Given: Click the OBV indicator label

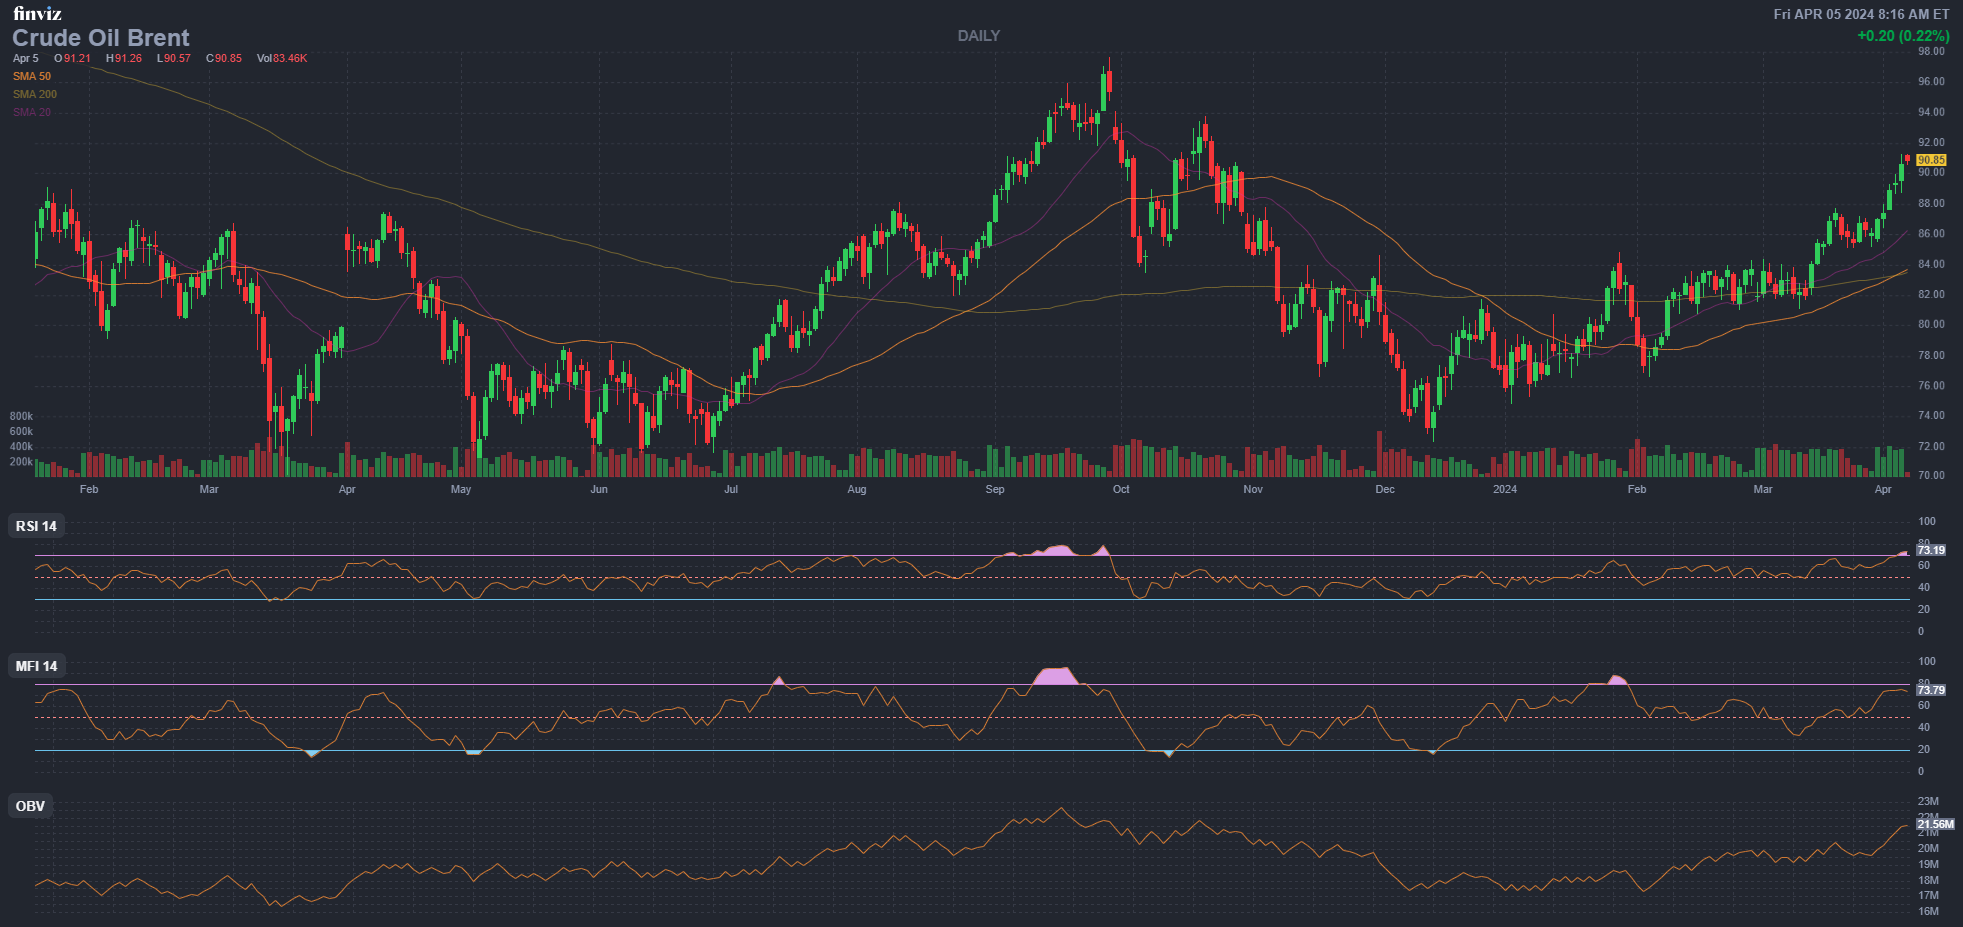Looking at the screenshot, I should [x=30, y=806].
